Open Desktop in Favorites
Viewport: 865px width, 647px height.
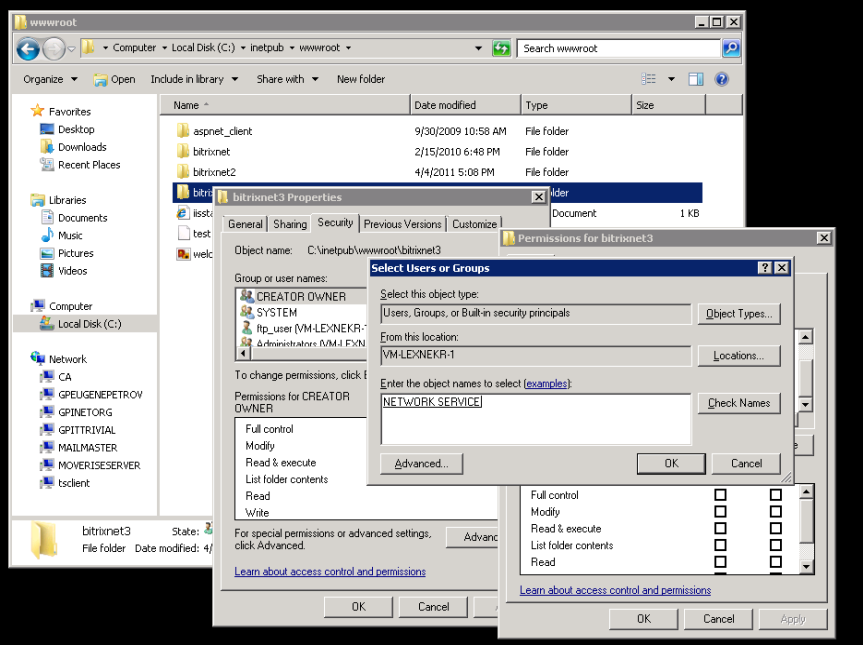76,129
